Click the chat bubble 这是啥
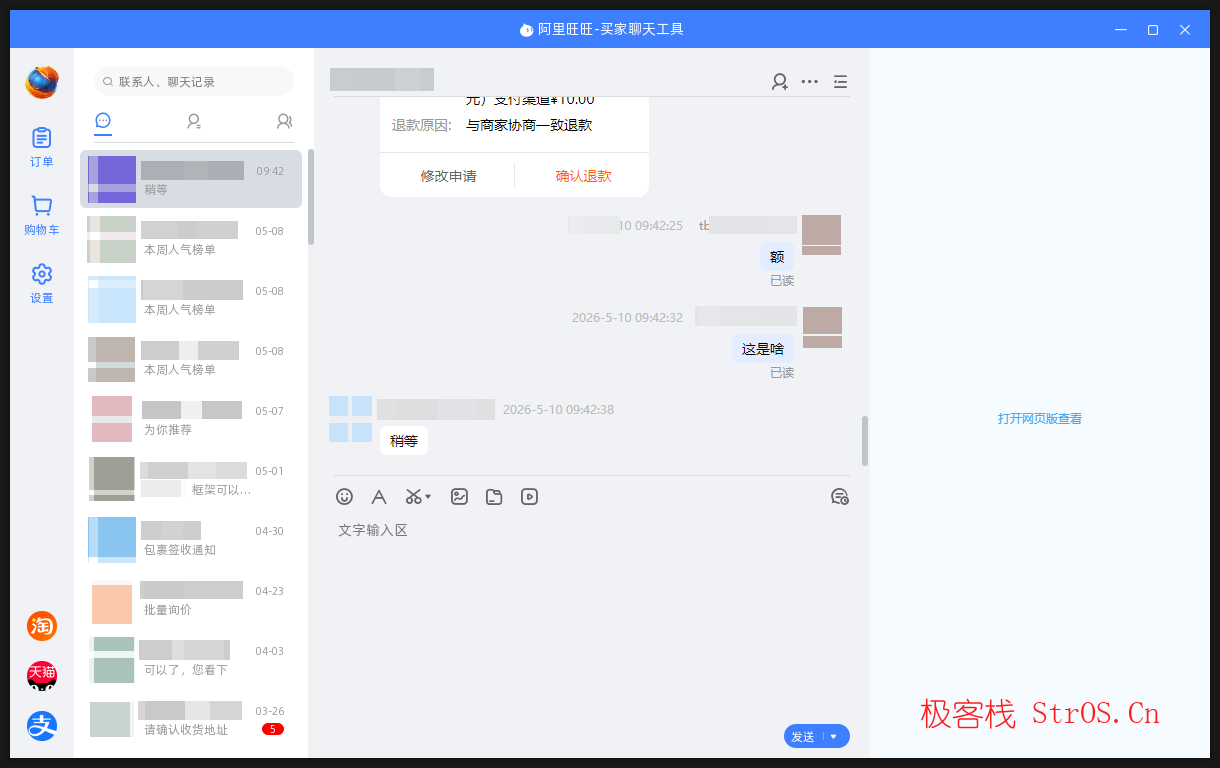1220x768 pixels. [763, 349]
